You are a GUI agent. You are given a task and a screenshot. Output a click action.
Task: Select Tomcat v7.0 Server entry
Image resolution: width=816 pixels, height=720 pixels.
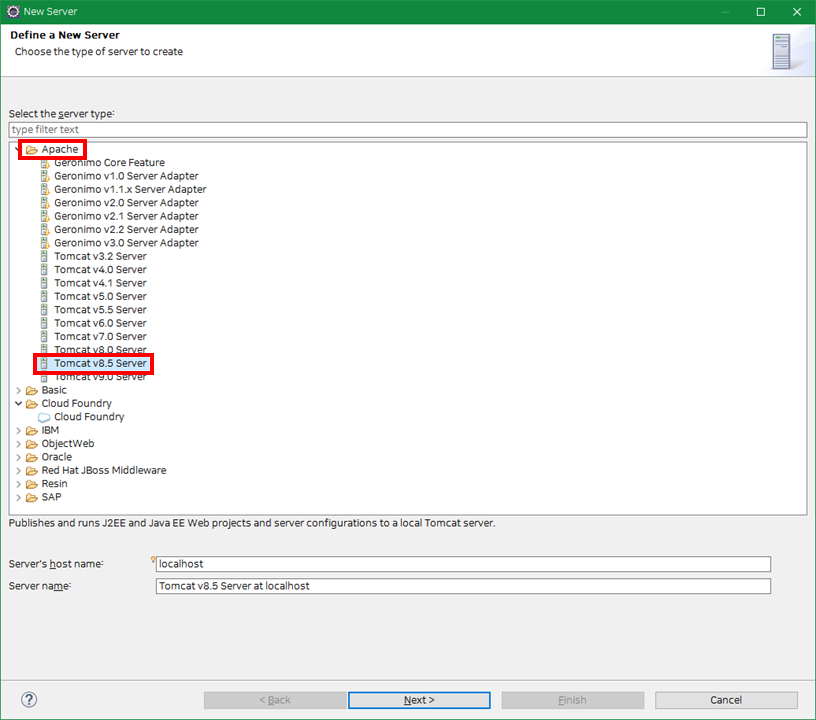click(100, 337)
